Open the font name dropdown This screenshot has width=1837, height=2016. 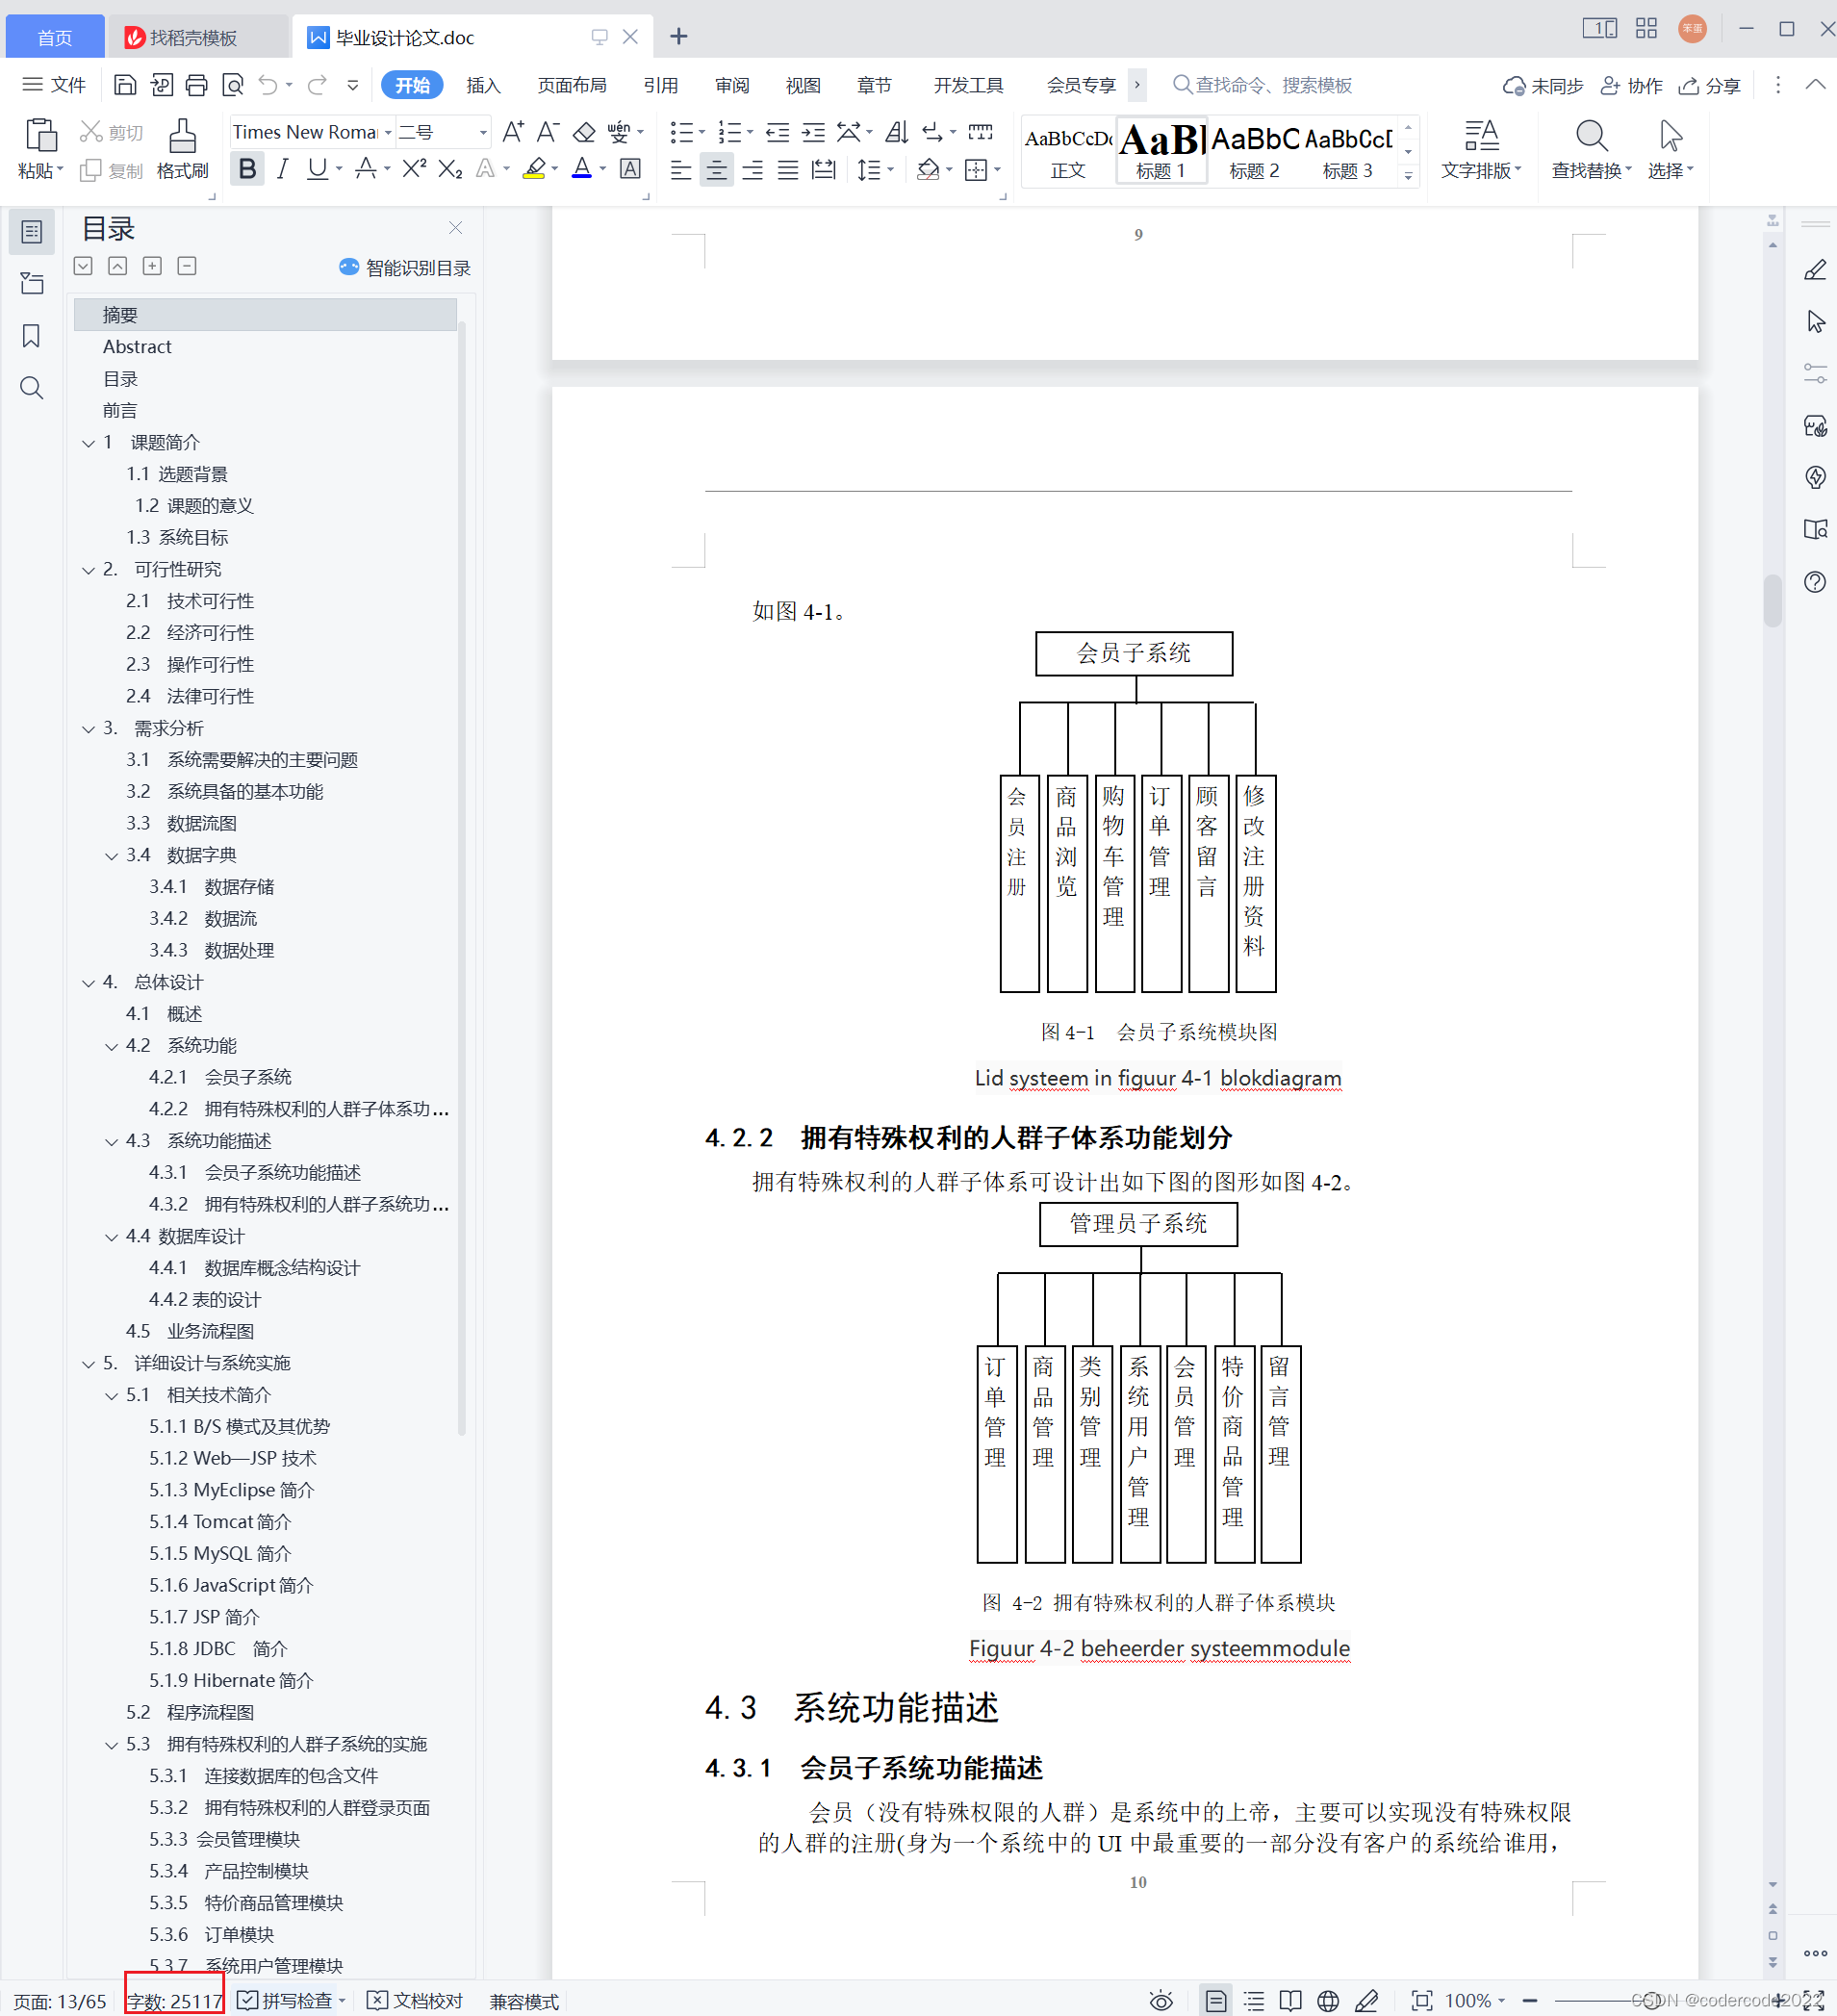coord(388,132)
